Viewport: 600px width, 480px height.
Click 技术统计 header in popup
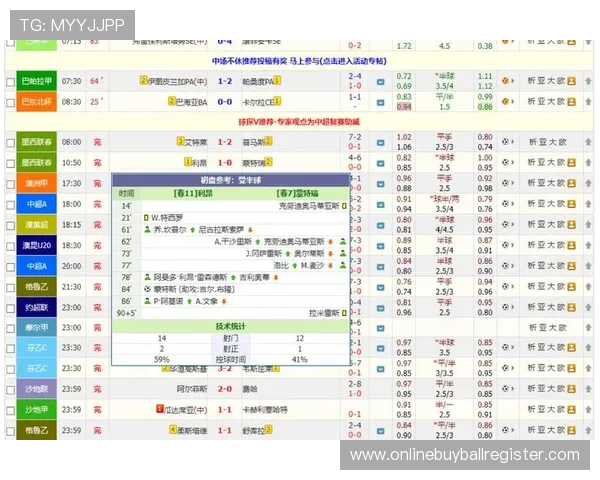click(x=231, y=327)
